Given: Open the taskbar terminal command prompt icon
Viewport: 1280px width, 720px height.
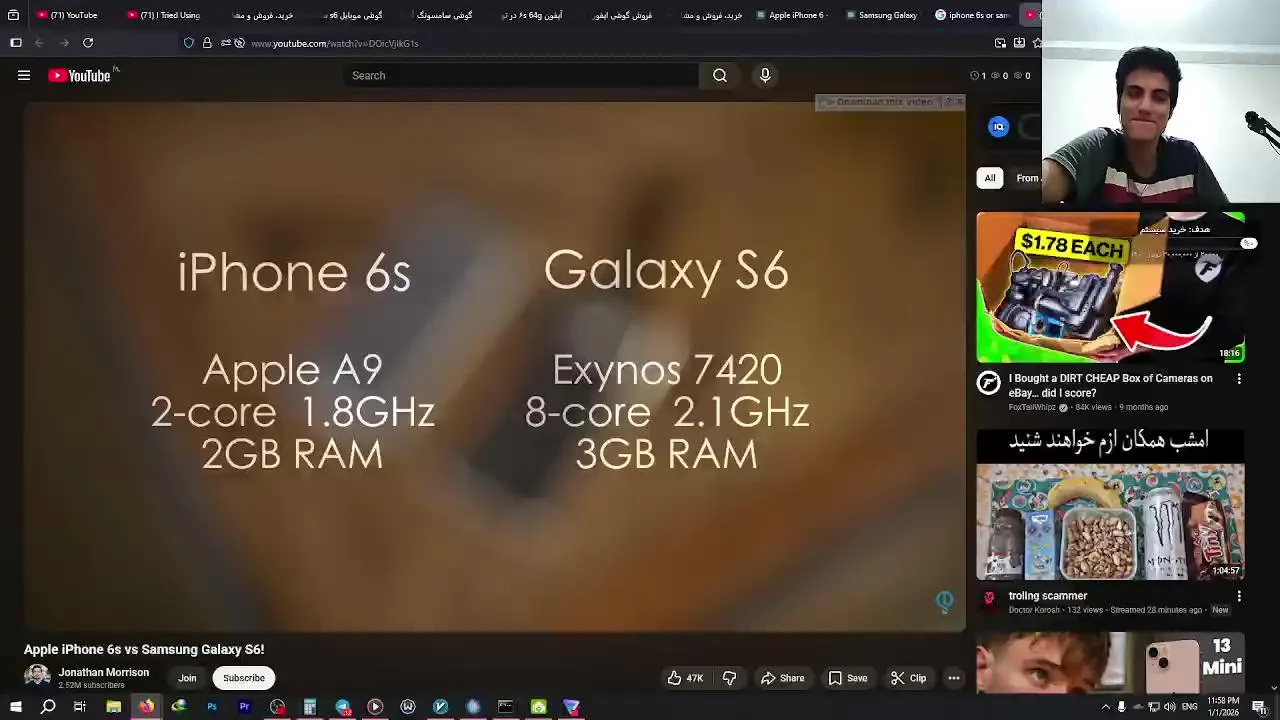Looking at the screenshot, I should (505, 707).
